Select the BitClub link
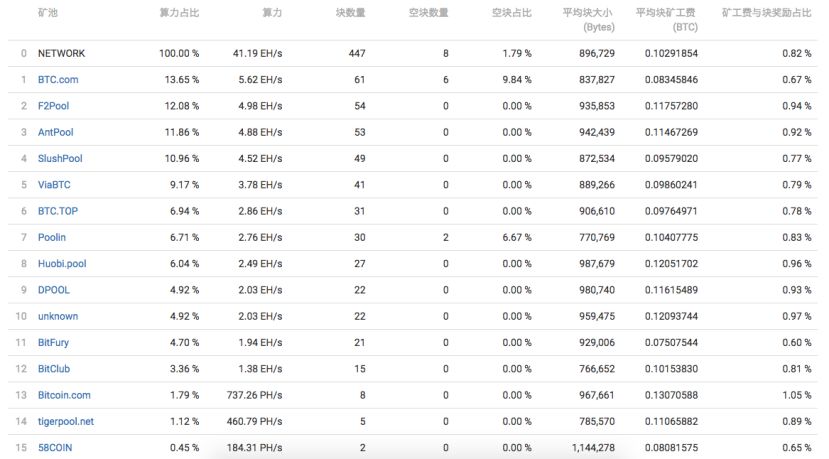 [54, 369]
